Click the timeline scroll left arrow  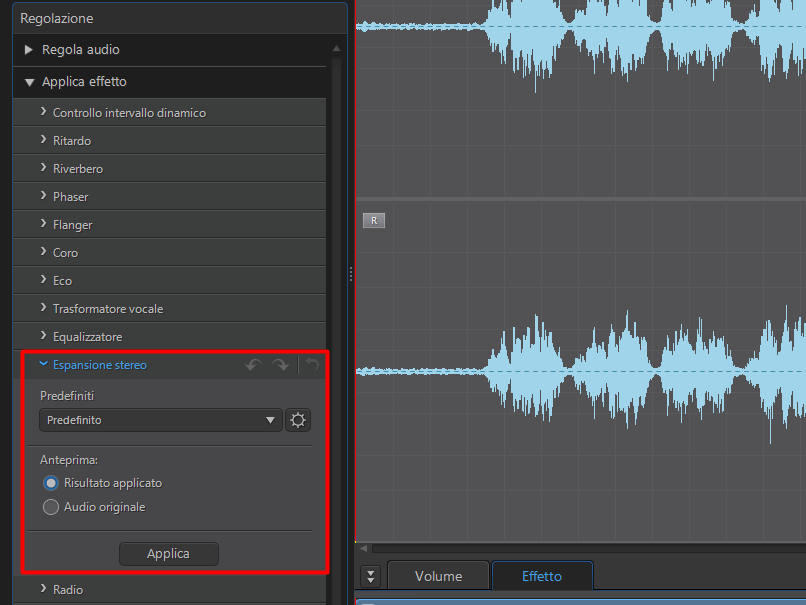coord(363,548)
